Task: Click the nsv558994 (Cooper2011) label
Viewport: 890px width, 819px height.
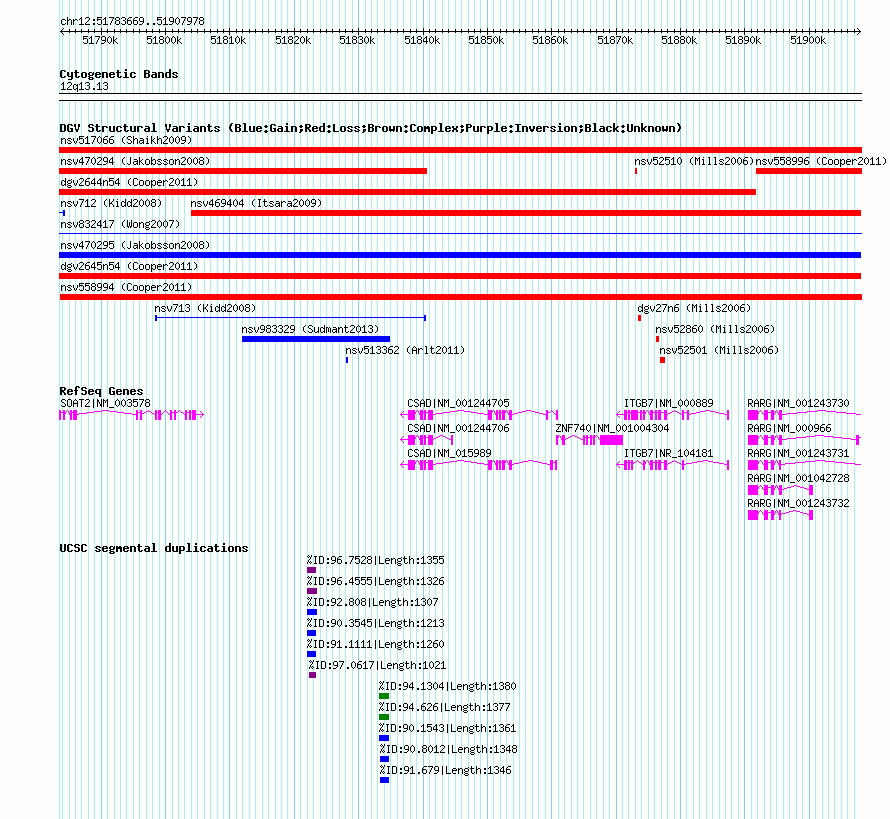Action: coord(126,287)
